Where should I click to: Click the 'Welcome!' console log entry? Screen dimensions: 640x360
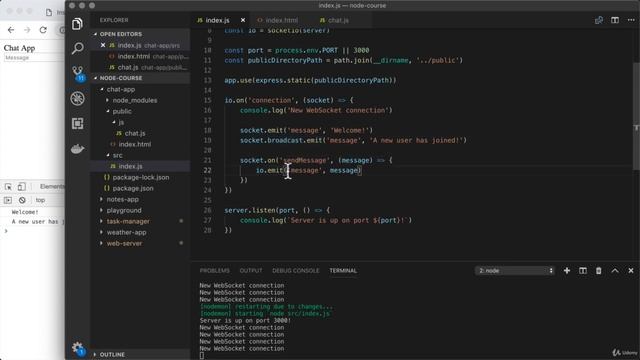coord(25,212)
